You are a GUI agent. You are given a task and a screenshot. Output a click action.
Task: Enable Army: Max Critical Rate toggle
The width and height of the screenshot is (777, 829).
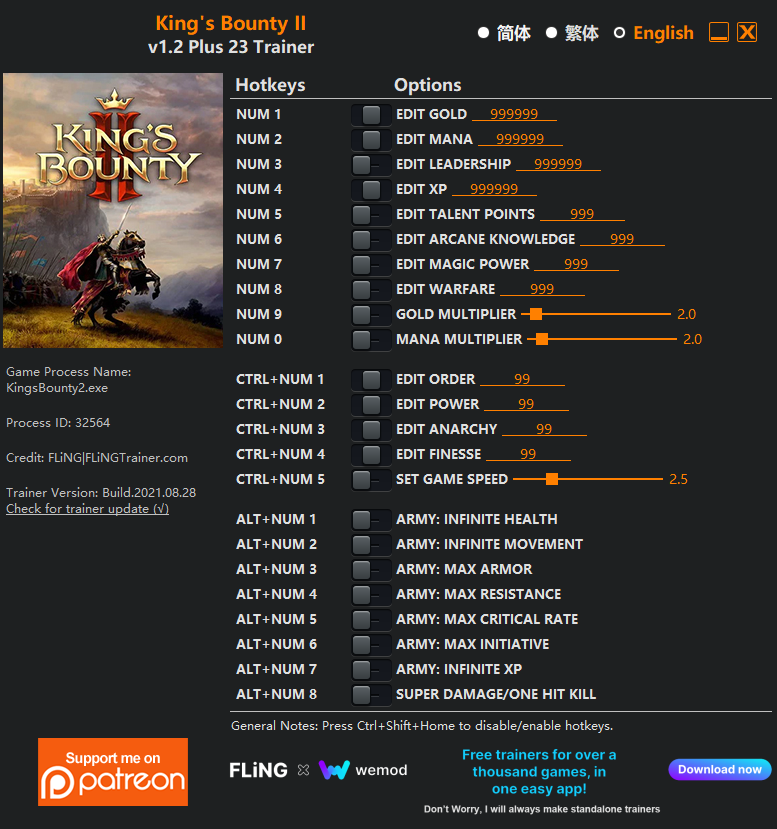(x=371, y=619)
